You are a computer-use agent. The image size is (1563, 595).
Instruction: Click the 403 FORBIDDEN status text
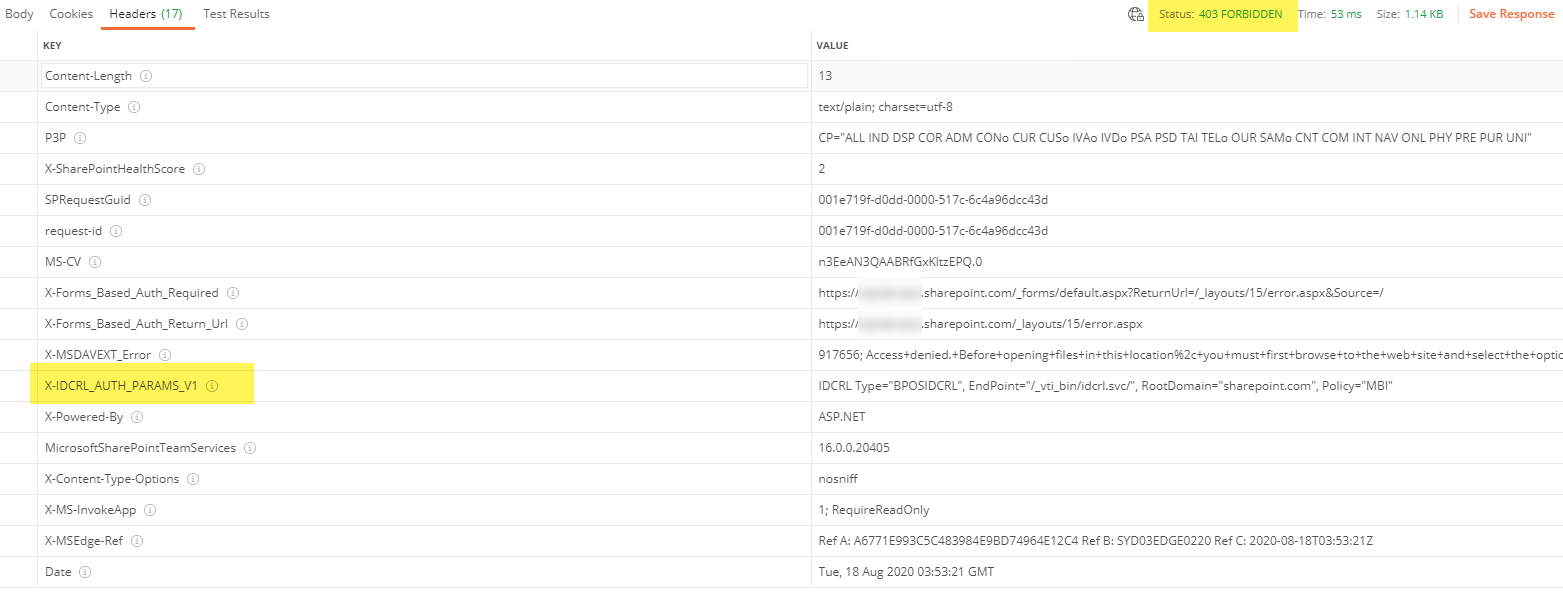pos(1242,14)
